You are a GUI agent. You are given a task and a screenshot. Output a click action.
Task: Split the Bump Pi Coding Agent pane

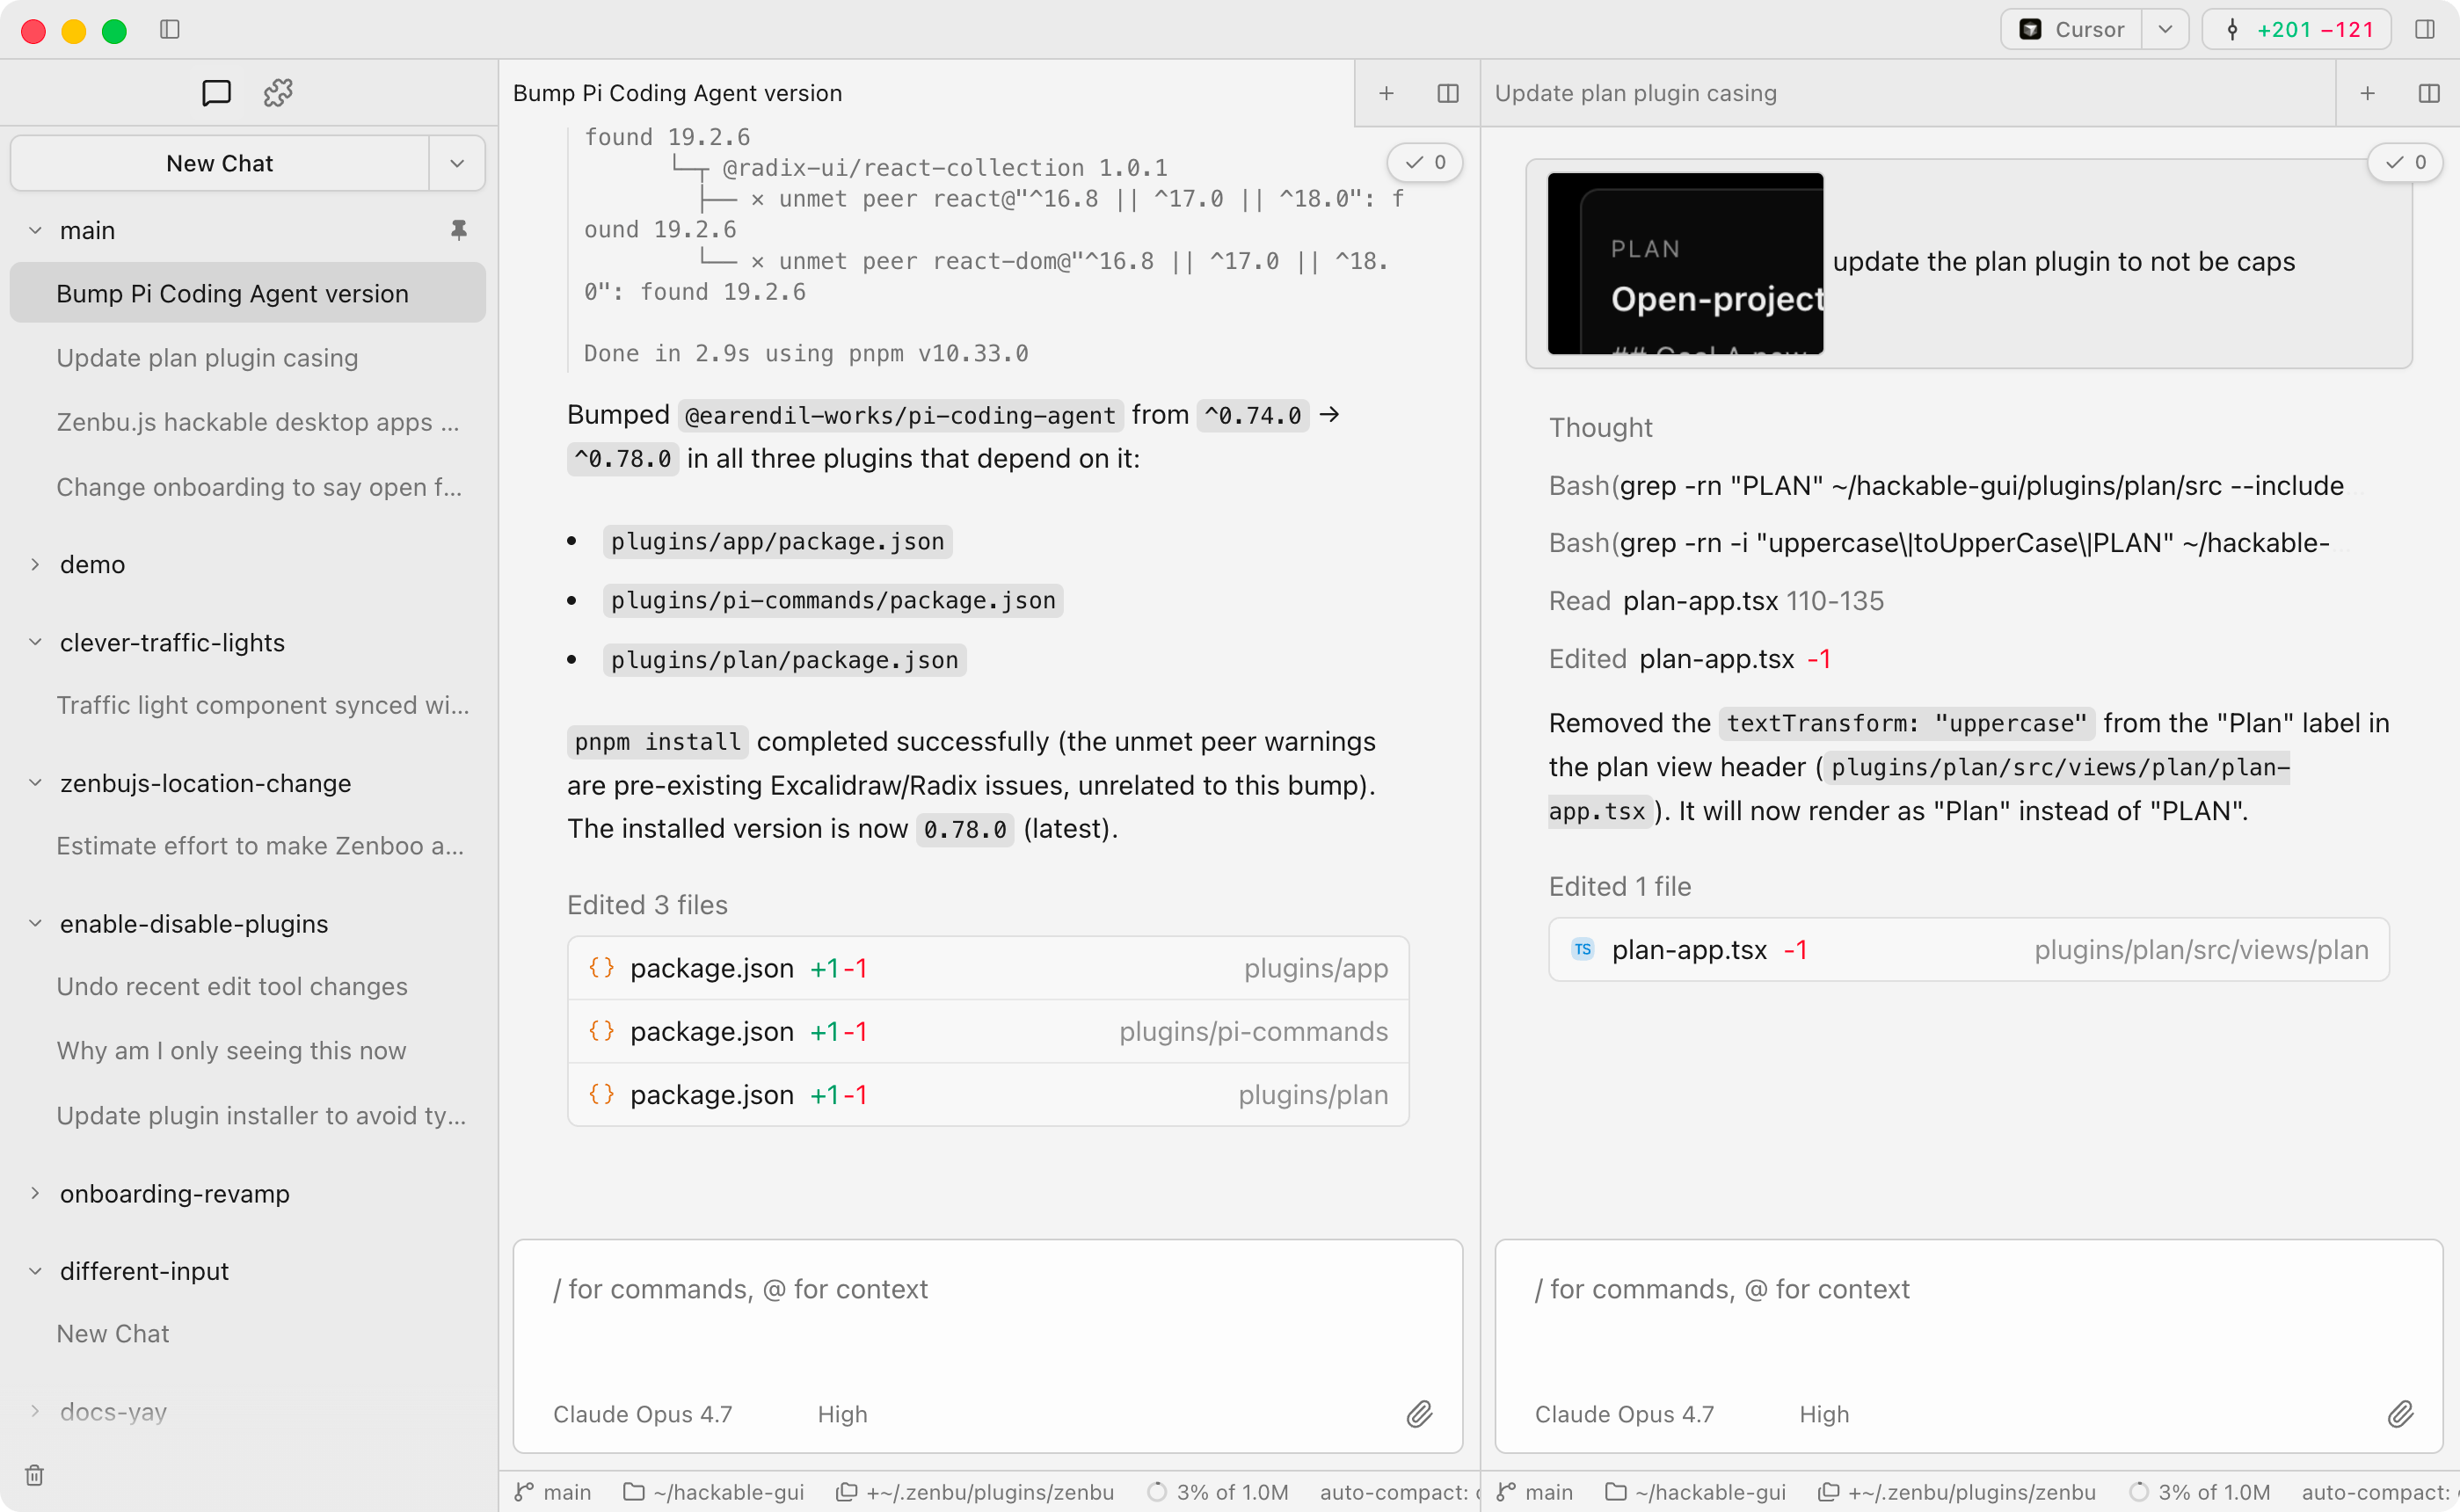[1448, 93]
